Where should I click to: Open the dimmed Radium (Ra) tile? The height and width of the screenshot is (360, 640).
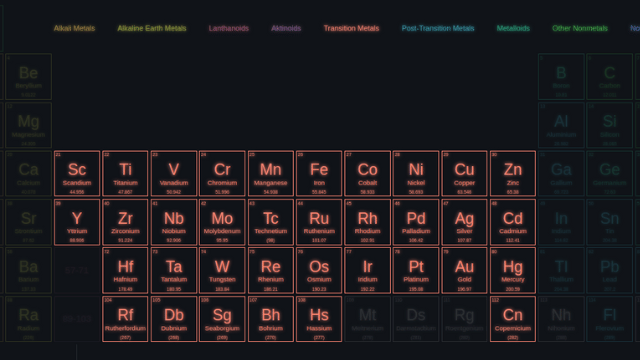click(29, 319)
